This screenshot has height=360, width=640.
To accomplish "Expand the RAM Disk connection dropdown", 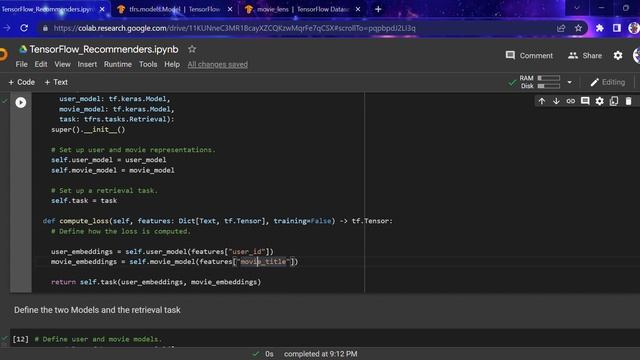I will click(569, 82).
